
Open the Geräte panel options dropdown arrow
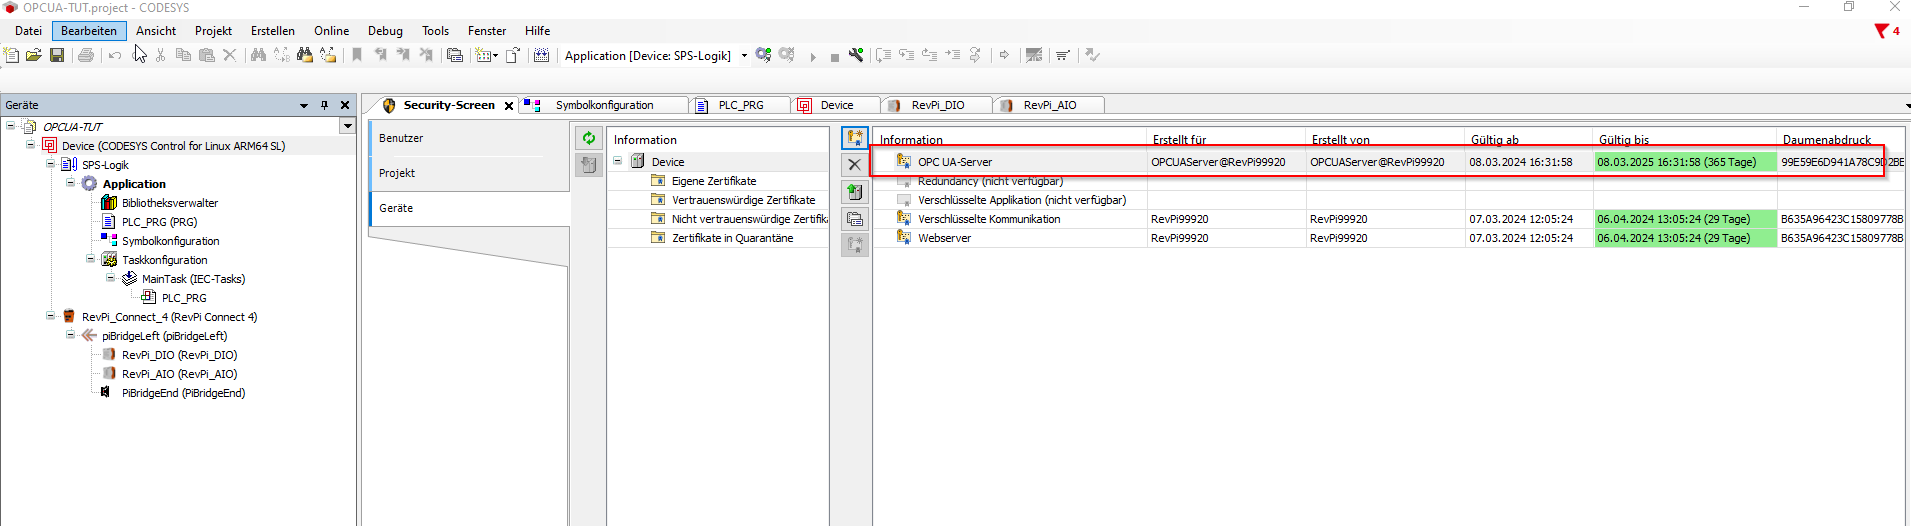[304, 105]
